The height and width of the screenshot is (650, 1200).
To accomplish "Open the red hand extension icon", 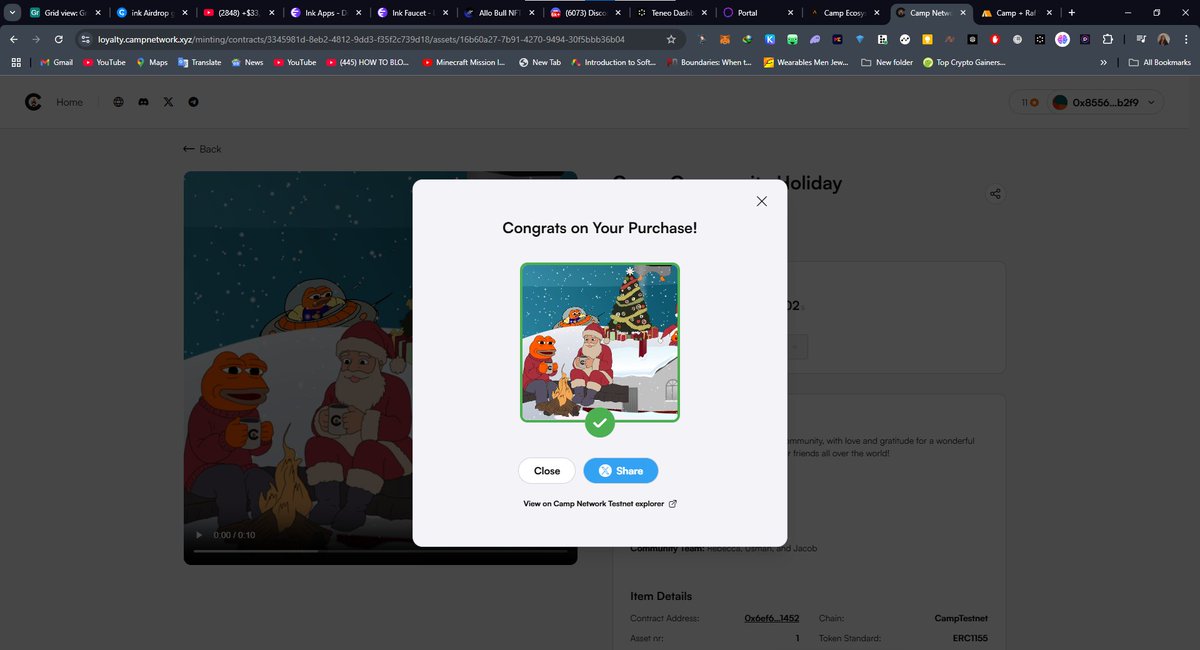I will pos(995,39).
